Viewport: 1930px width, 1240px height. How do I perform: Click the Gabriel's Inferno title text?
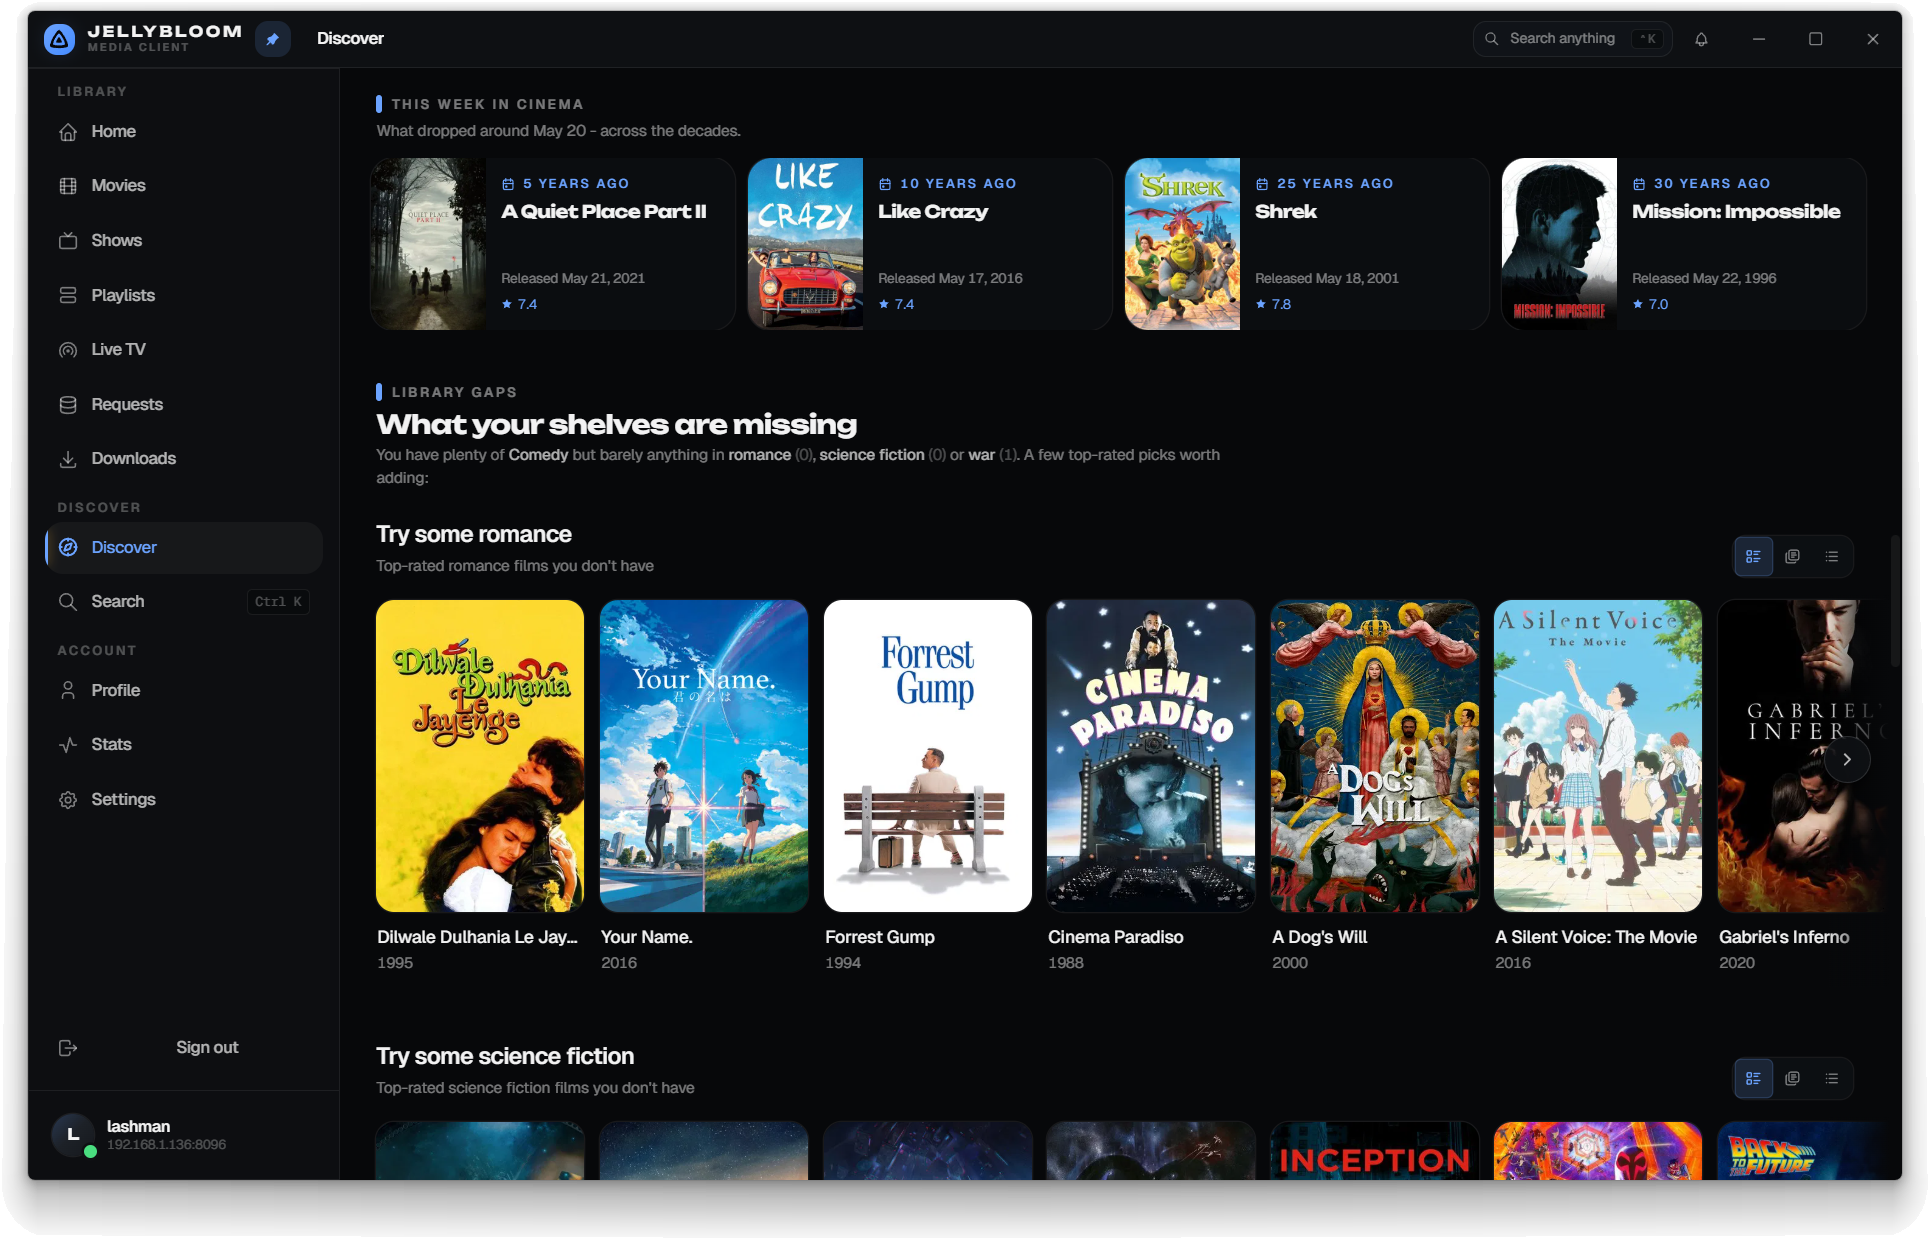tap(1784, 937)
